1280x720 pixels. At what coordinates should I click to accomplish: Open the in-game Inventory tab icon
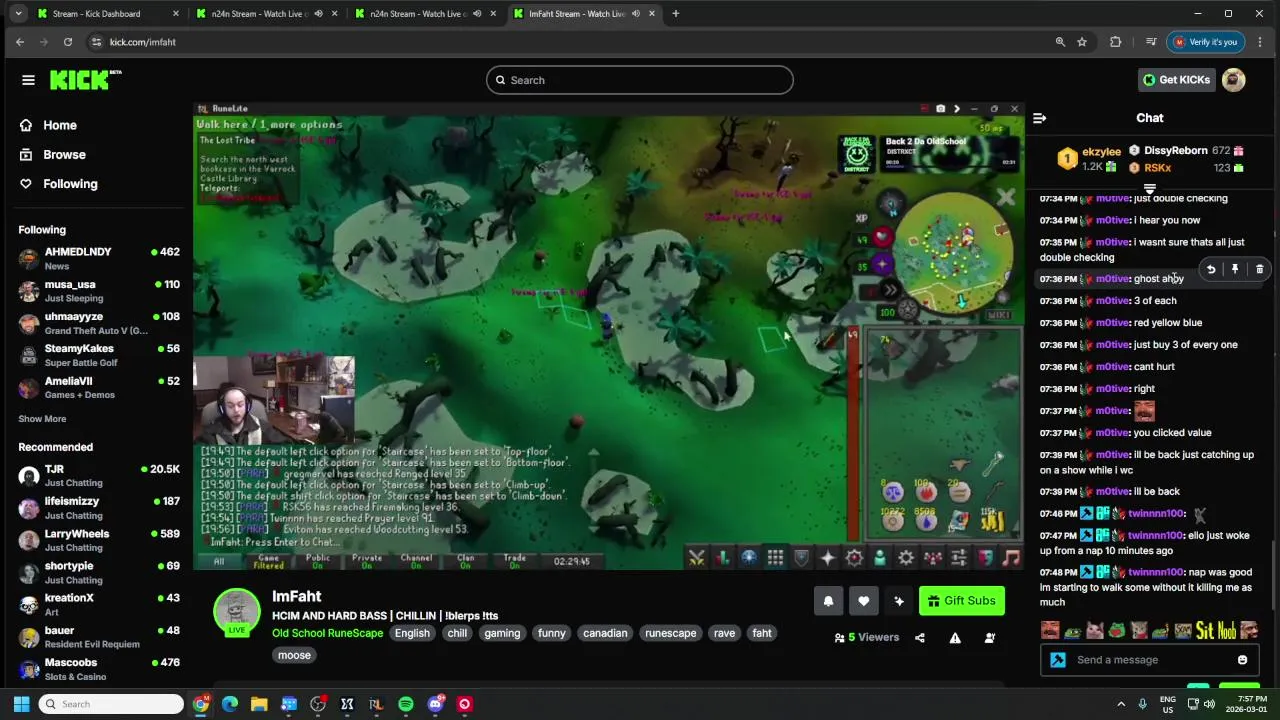pos(775,558)
